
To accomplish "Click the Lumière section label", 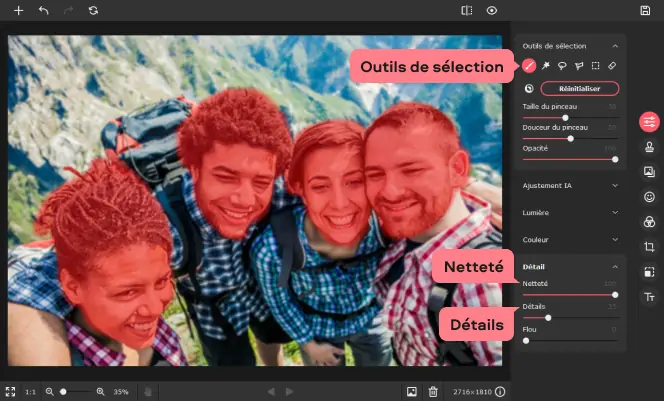I will [x=536, y=213].
